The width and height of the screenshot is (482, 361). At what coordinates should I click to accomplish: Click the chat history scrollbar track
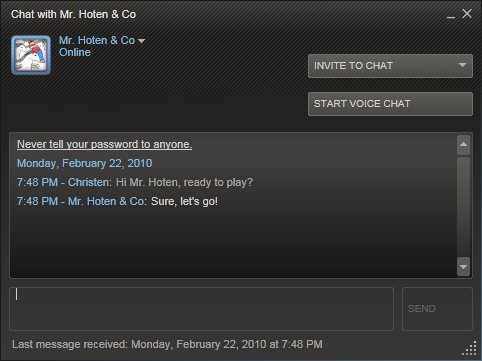coord(463,207)
